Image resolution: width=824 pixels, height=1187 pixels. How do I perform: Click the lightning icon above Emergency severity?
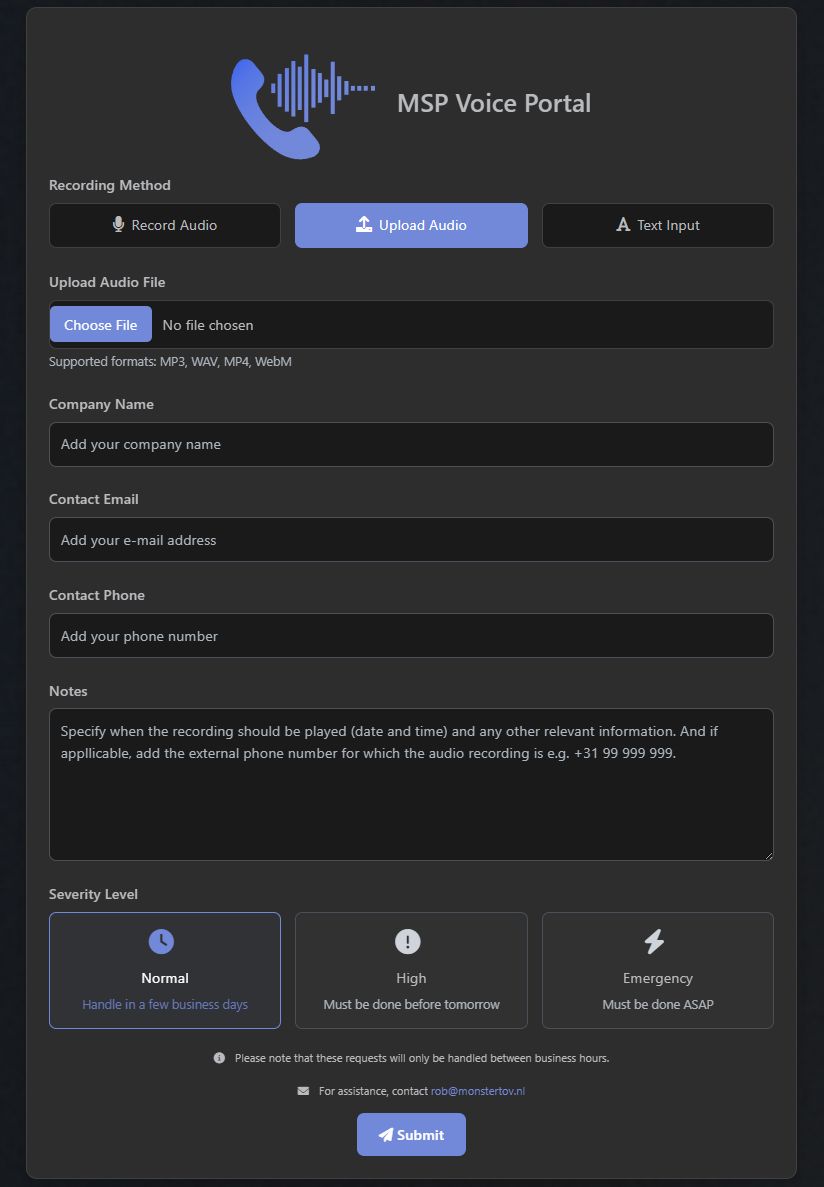point(657,940)
